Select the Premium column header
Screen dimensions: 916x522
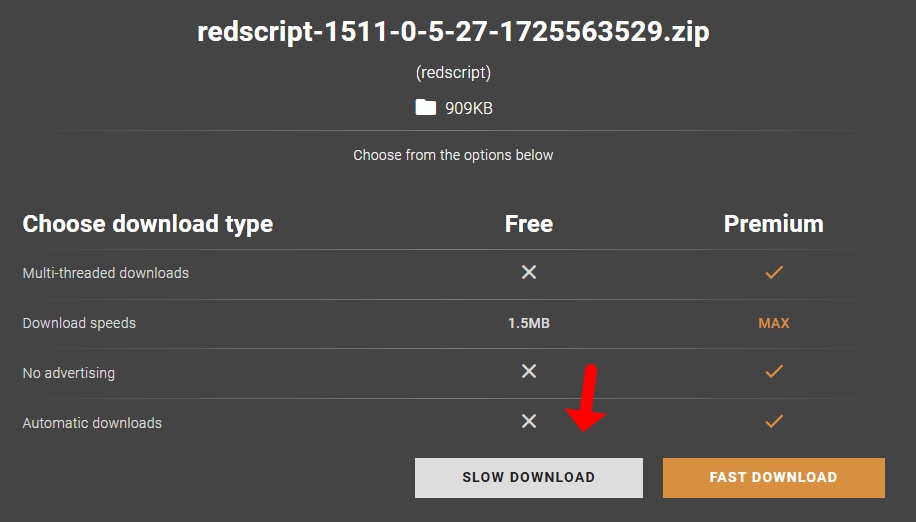pos(773,224)
